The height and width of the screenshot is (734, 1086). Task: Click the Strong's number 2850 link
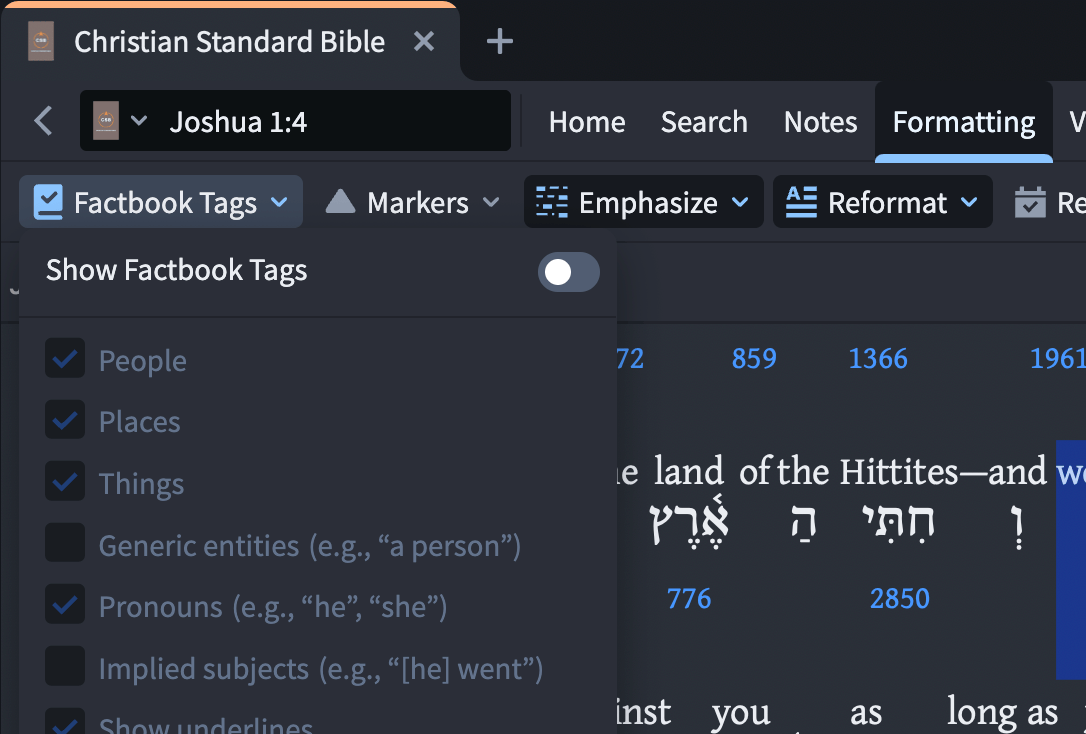[x=899, y=598]
